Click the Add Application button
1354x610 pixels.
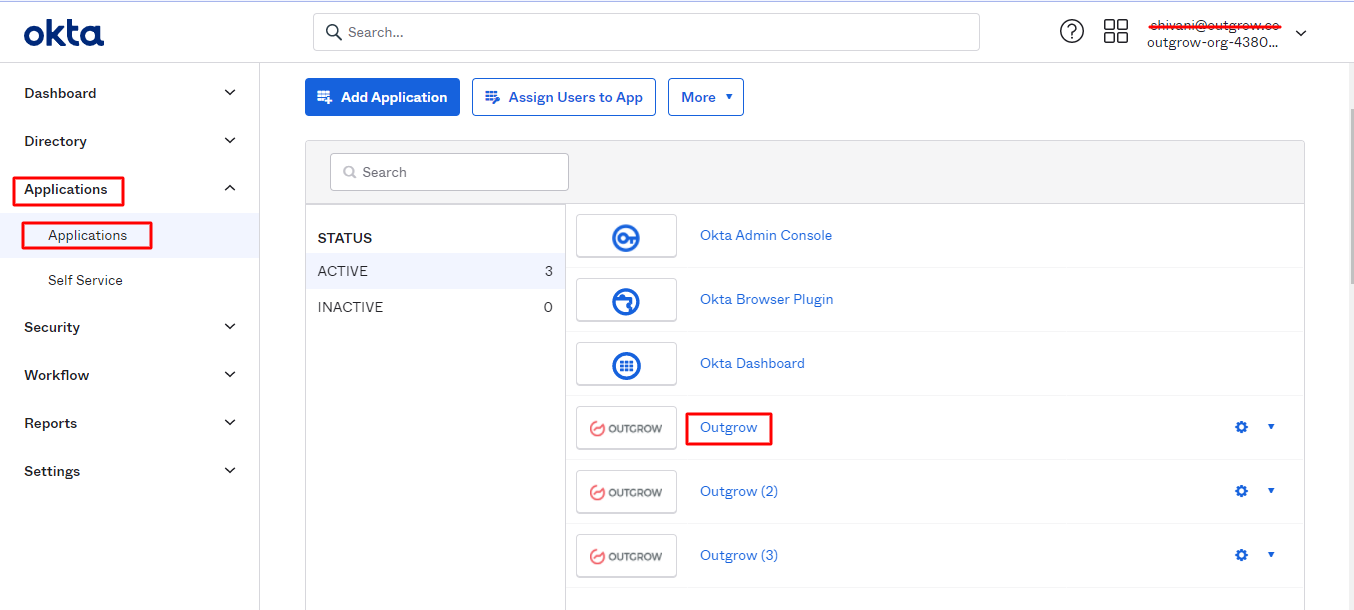[382, 97]
